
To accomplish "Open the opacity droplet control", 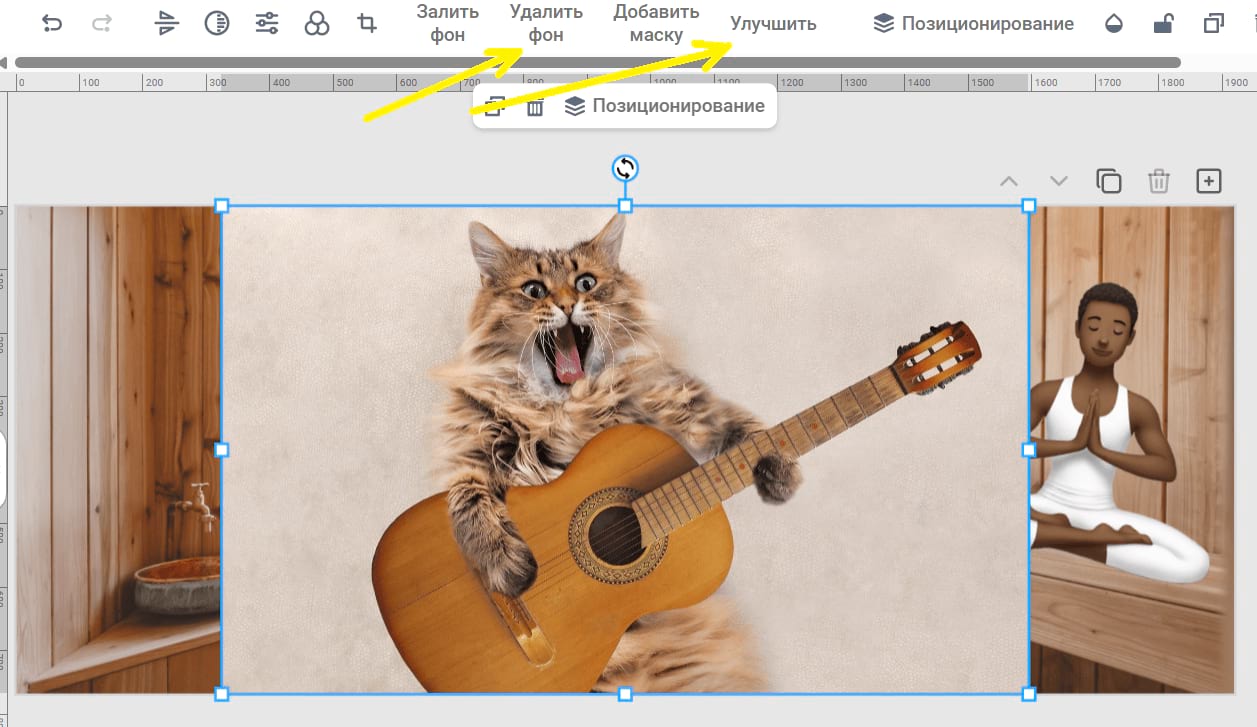I will 1114,24.
